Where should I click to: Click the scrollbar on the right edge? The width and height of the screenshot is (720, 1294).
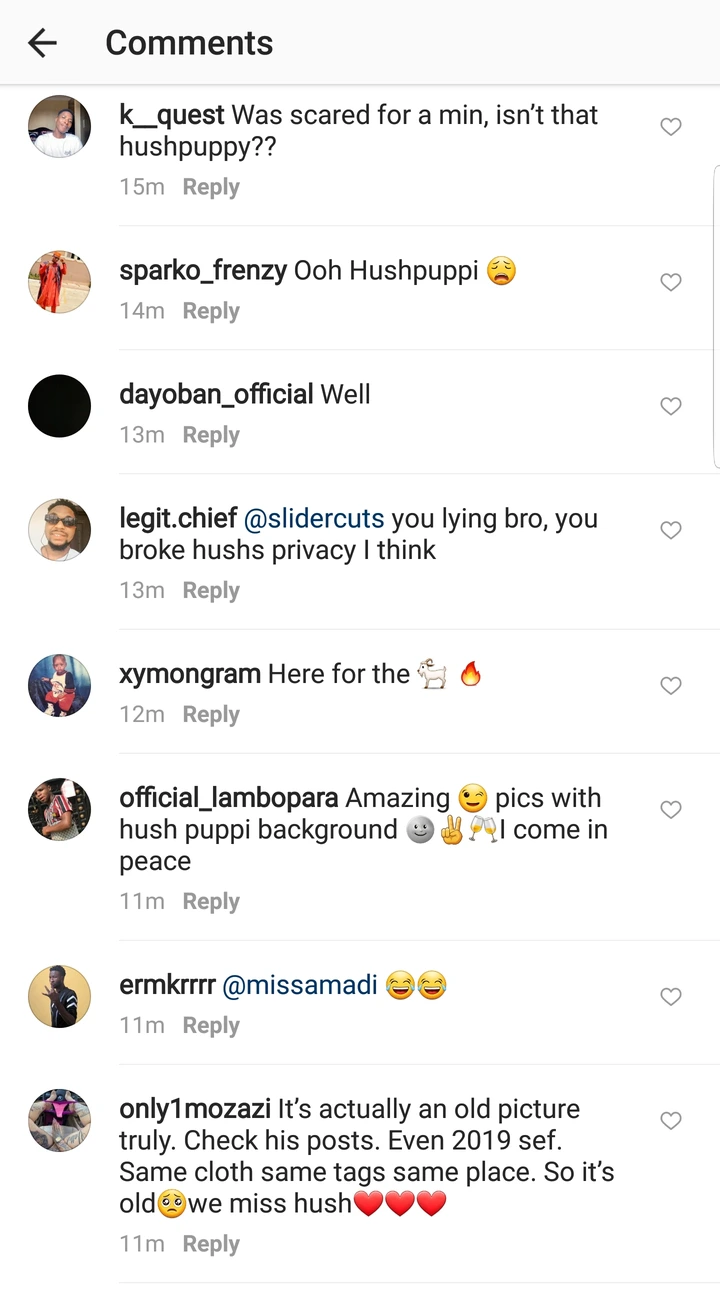click(x=716, y=315)
